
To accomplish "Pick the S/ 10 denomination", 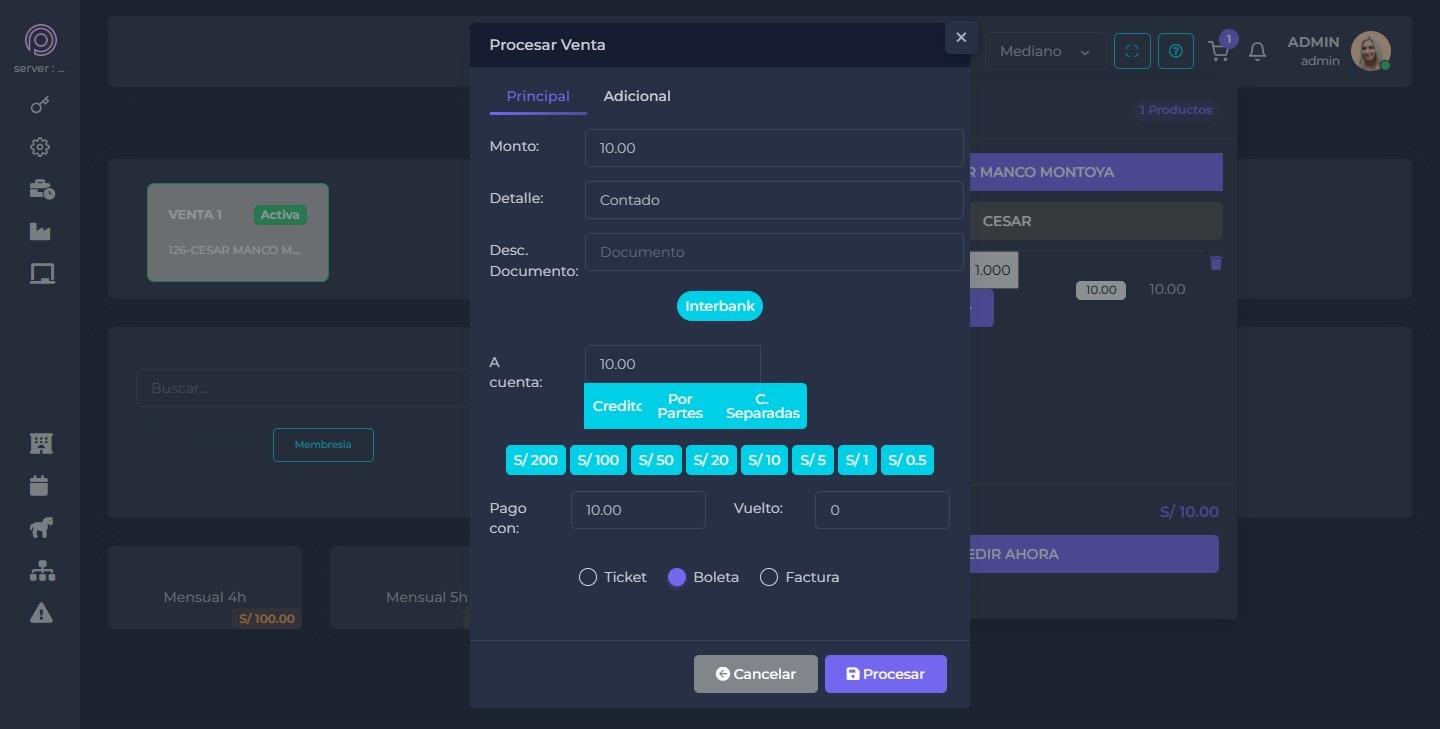I will pyautogui.click(x=764, y=460).
